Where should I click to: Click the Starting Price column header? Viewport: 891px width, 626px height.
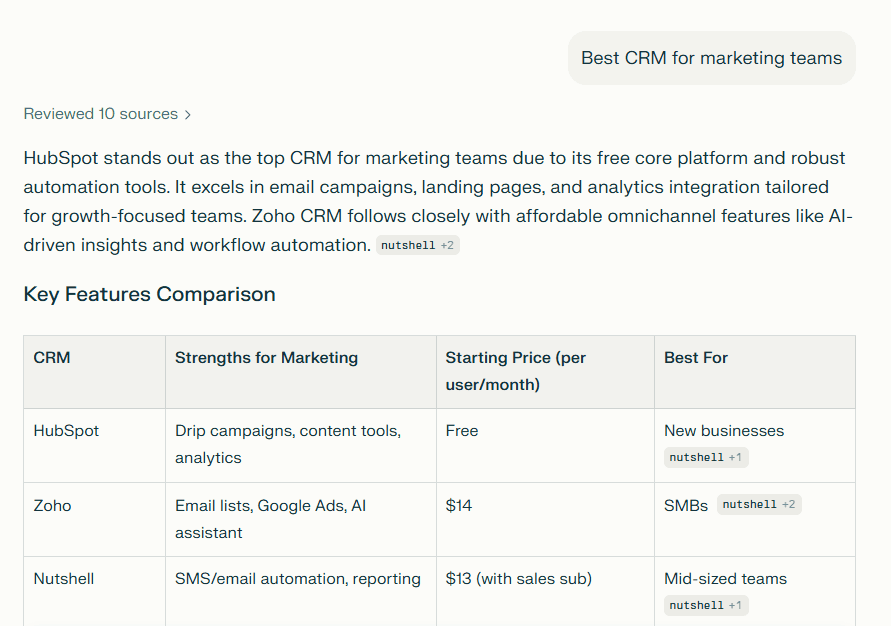tap(516, 371)
